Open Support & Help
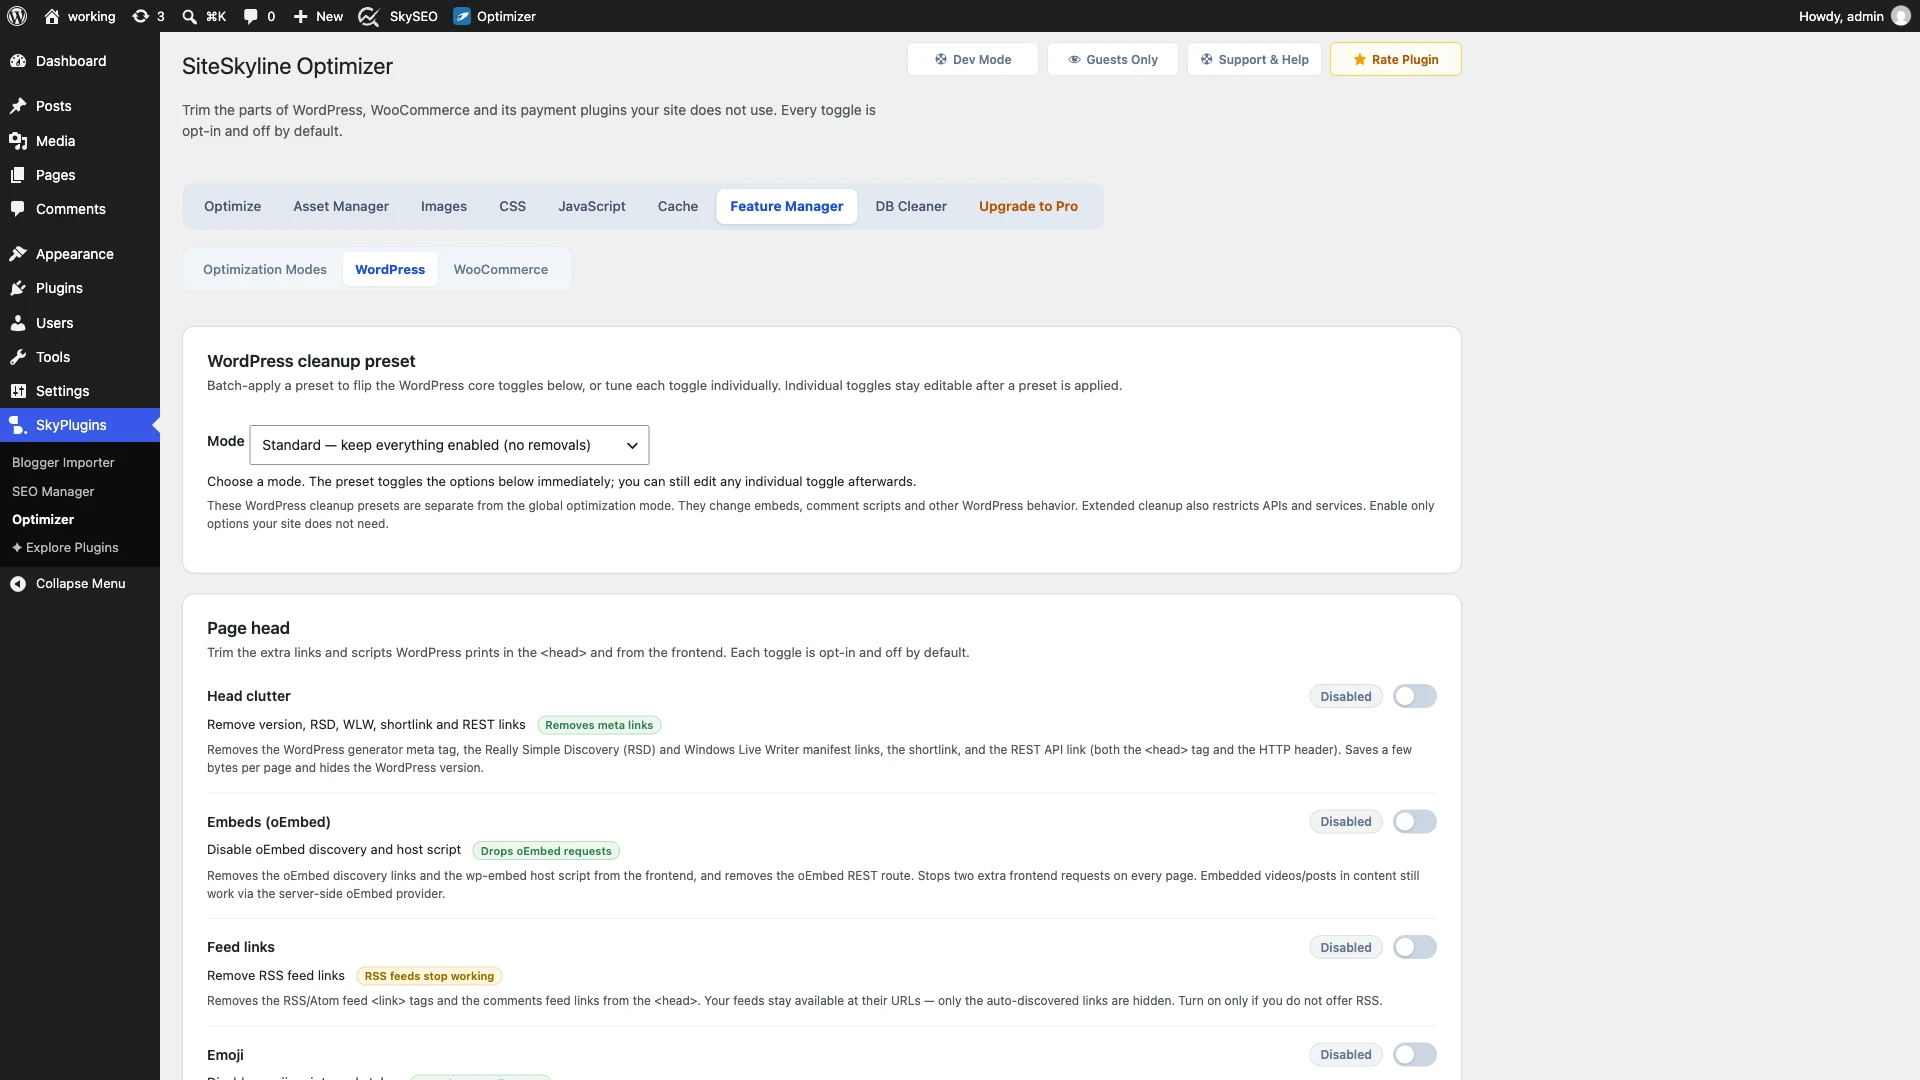The image size is (1920, 1080). click(x=1254, y=59)
